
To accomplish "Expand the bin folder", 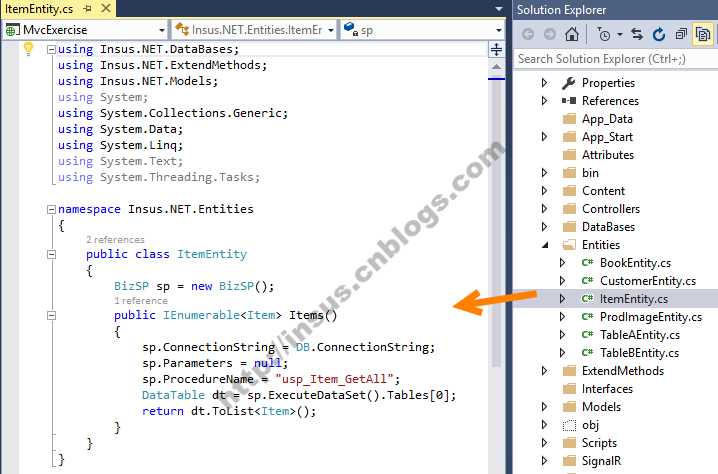I will pos(544,173).
